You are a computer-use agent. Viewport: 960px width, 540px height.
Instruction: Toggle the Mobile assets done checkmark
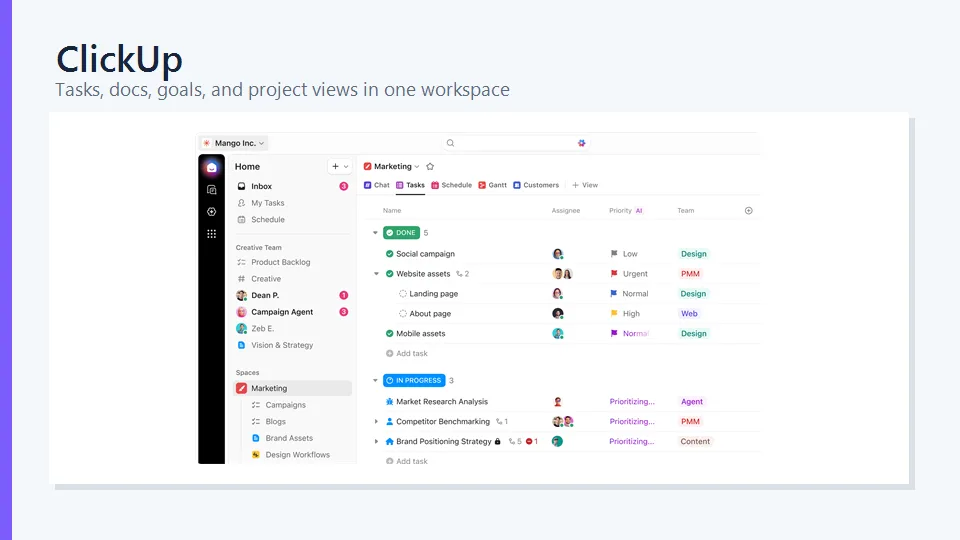(389, 334)
